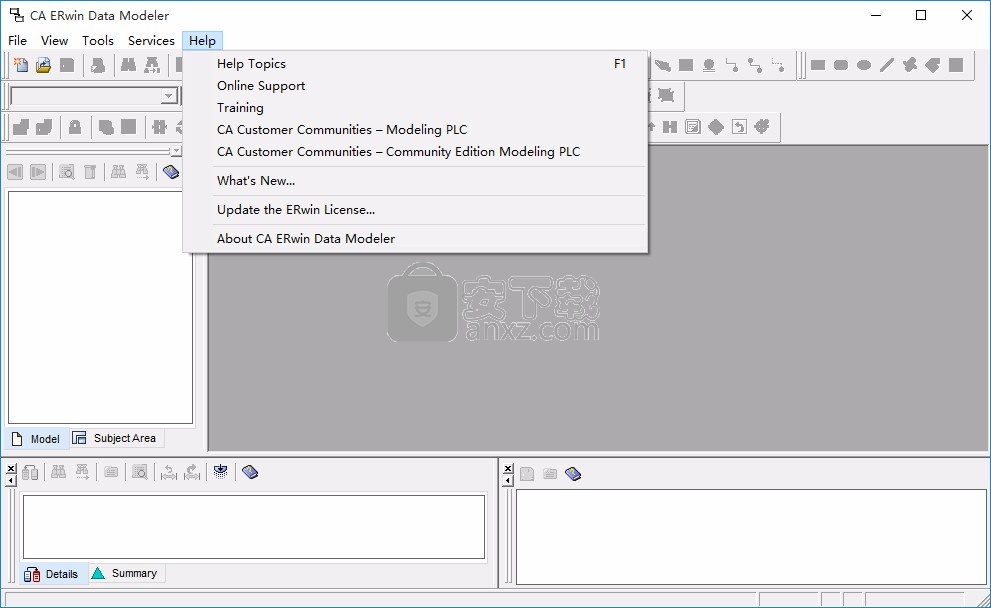Select the rounded rectangle shape tool
The image size is (991, 608).
841,65
